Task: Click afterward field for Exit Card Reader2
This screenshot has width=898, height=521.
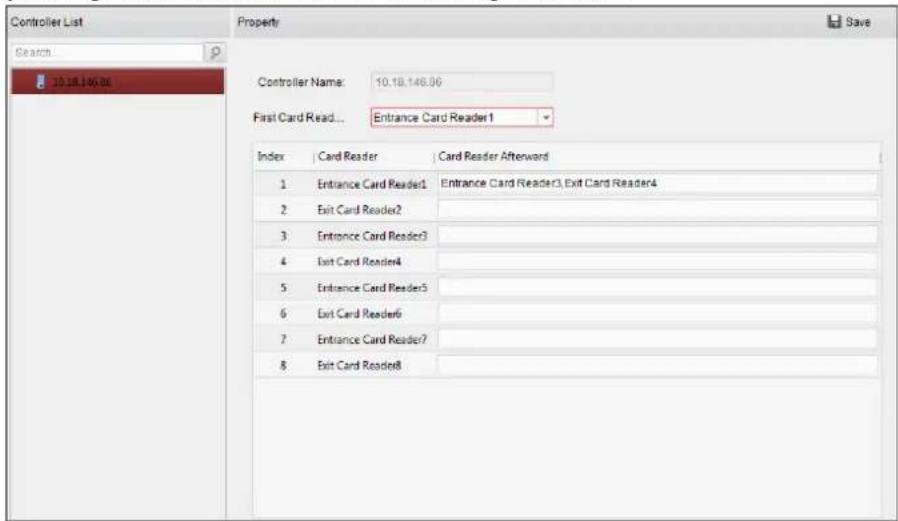Action: click(657, 210)
